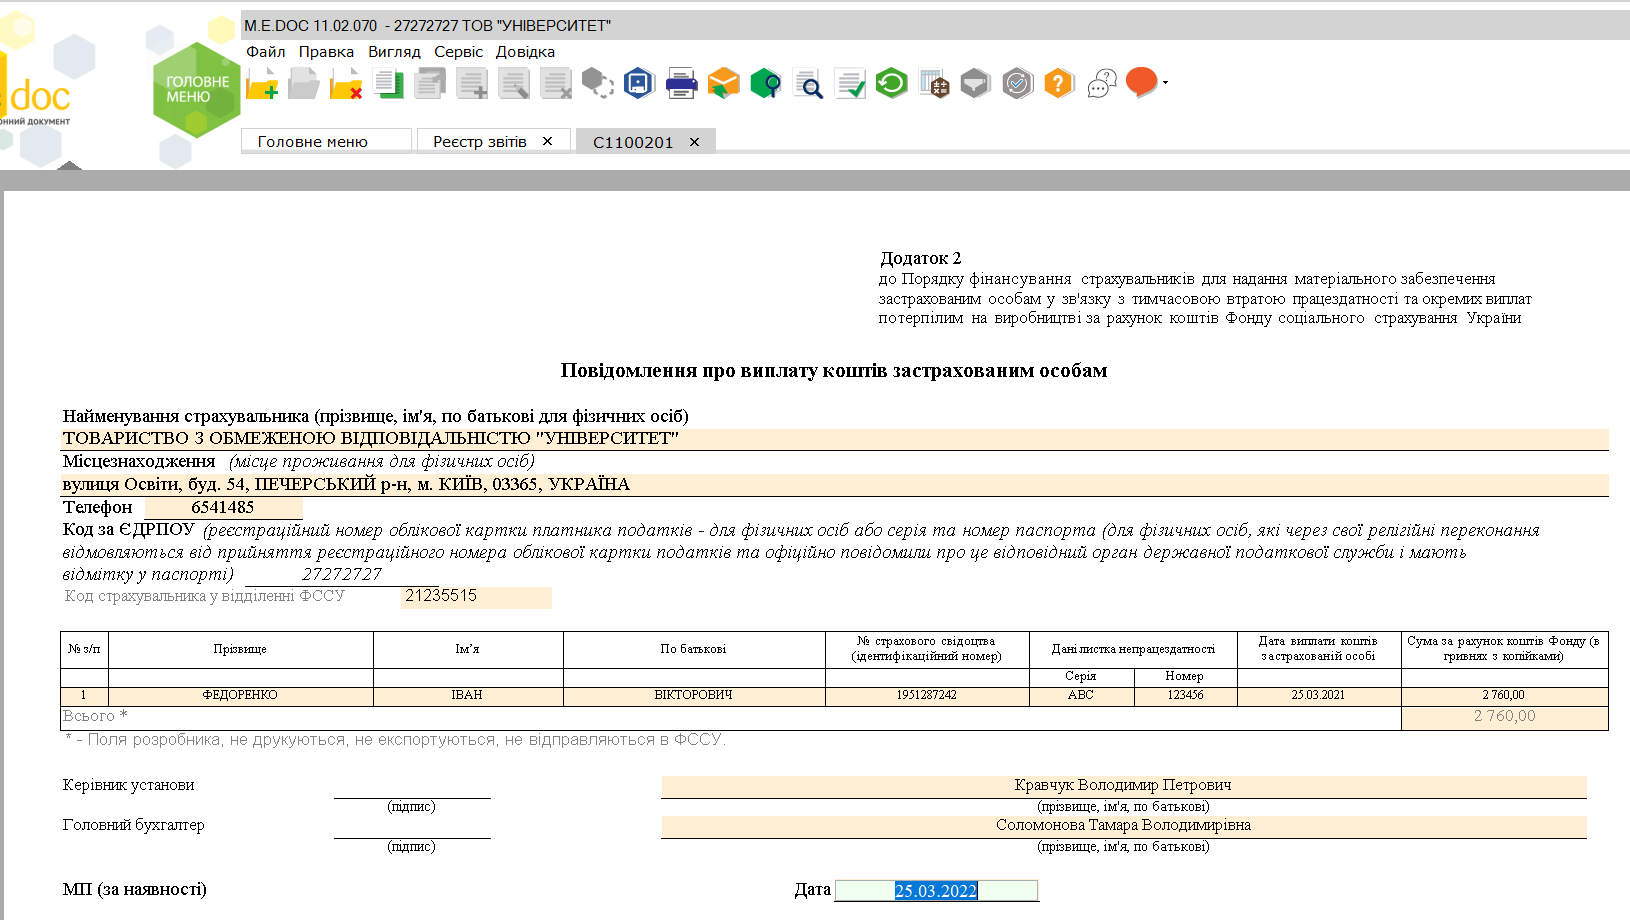1630x920 pixels.
Task: Open the Файл menu
Action: pos(265,52)
